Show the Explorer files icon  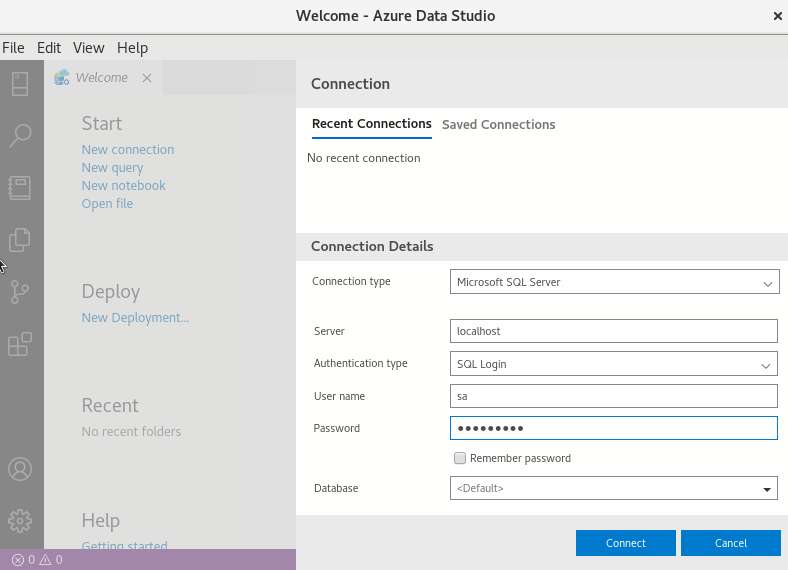pyautogui.click(x=20, y=240)
